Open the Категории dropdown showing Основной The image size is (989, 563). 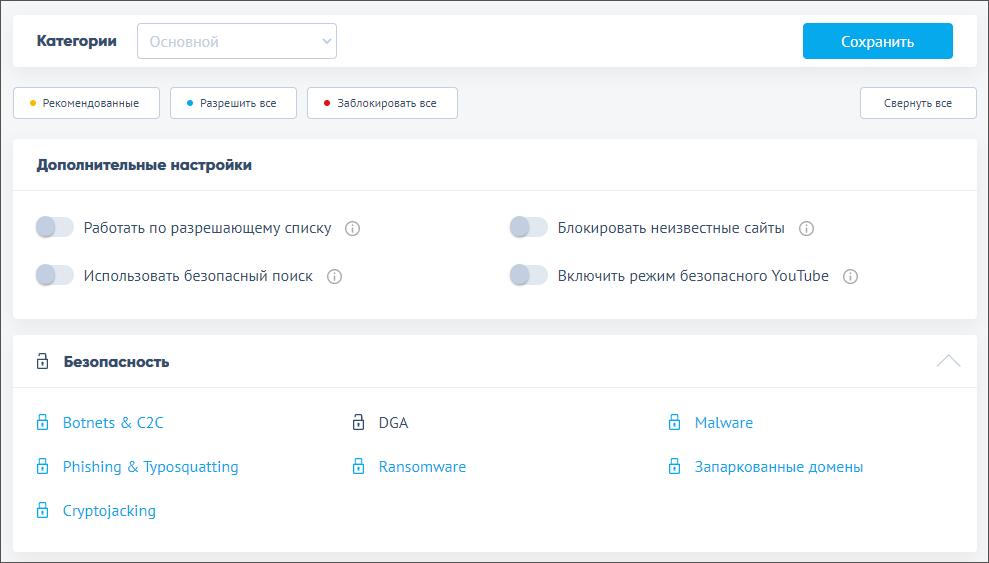[237, 42]
